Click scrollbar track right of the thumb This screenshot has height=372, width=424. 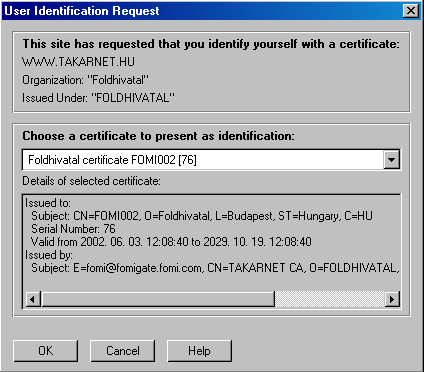click(330, 299)
